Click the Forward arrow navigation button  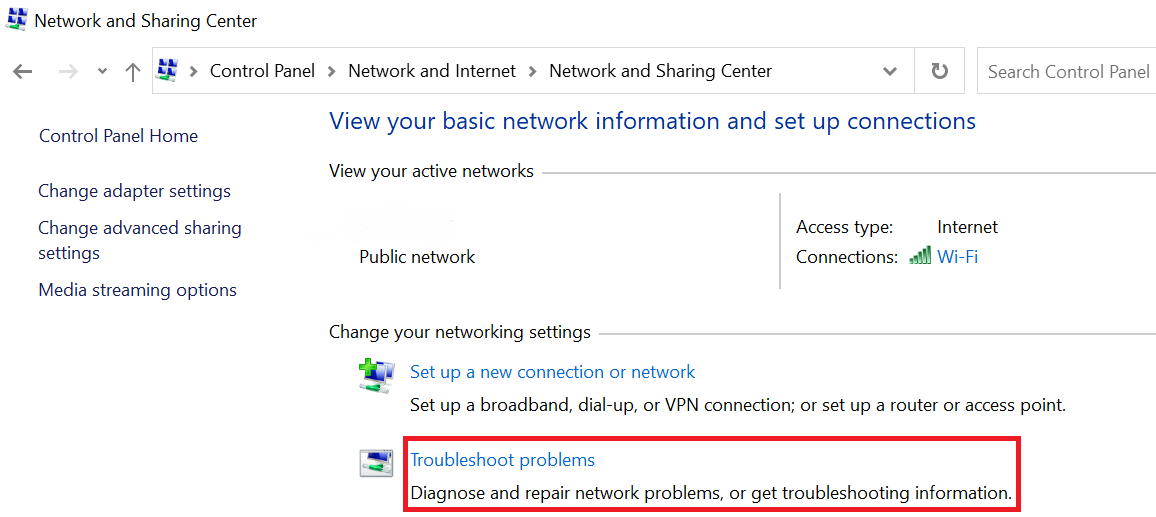click(x=68, y=72)
